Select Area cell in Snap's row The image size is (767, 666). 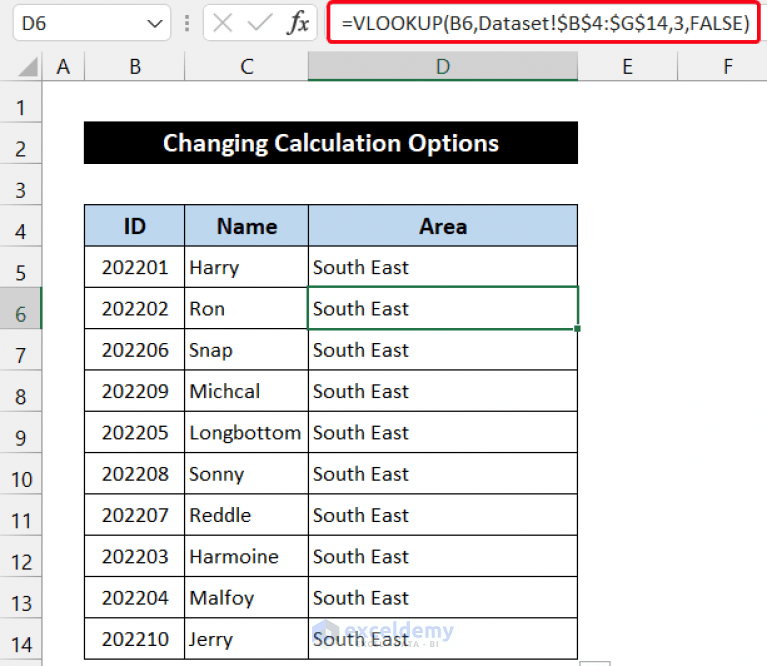(x=443, y=350)
